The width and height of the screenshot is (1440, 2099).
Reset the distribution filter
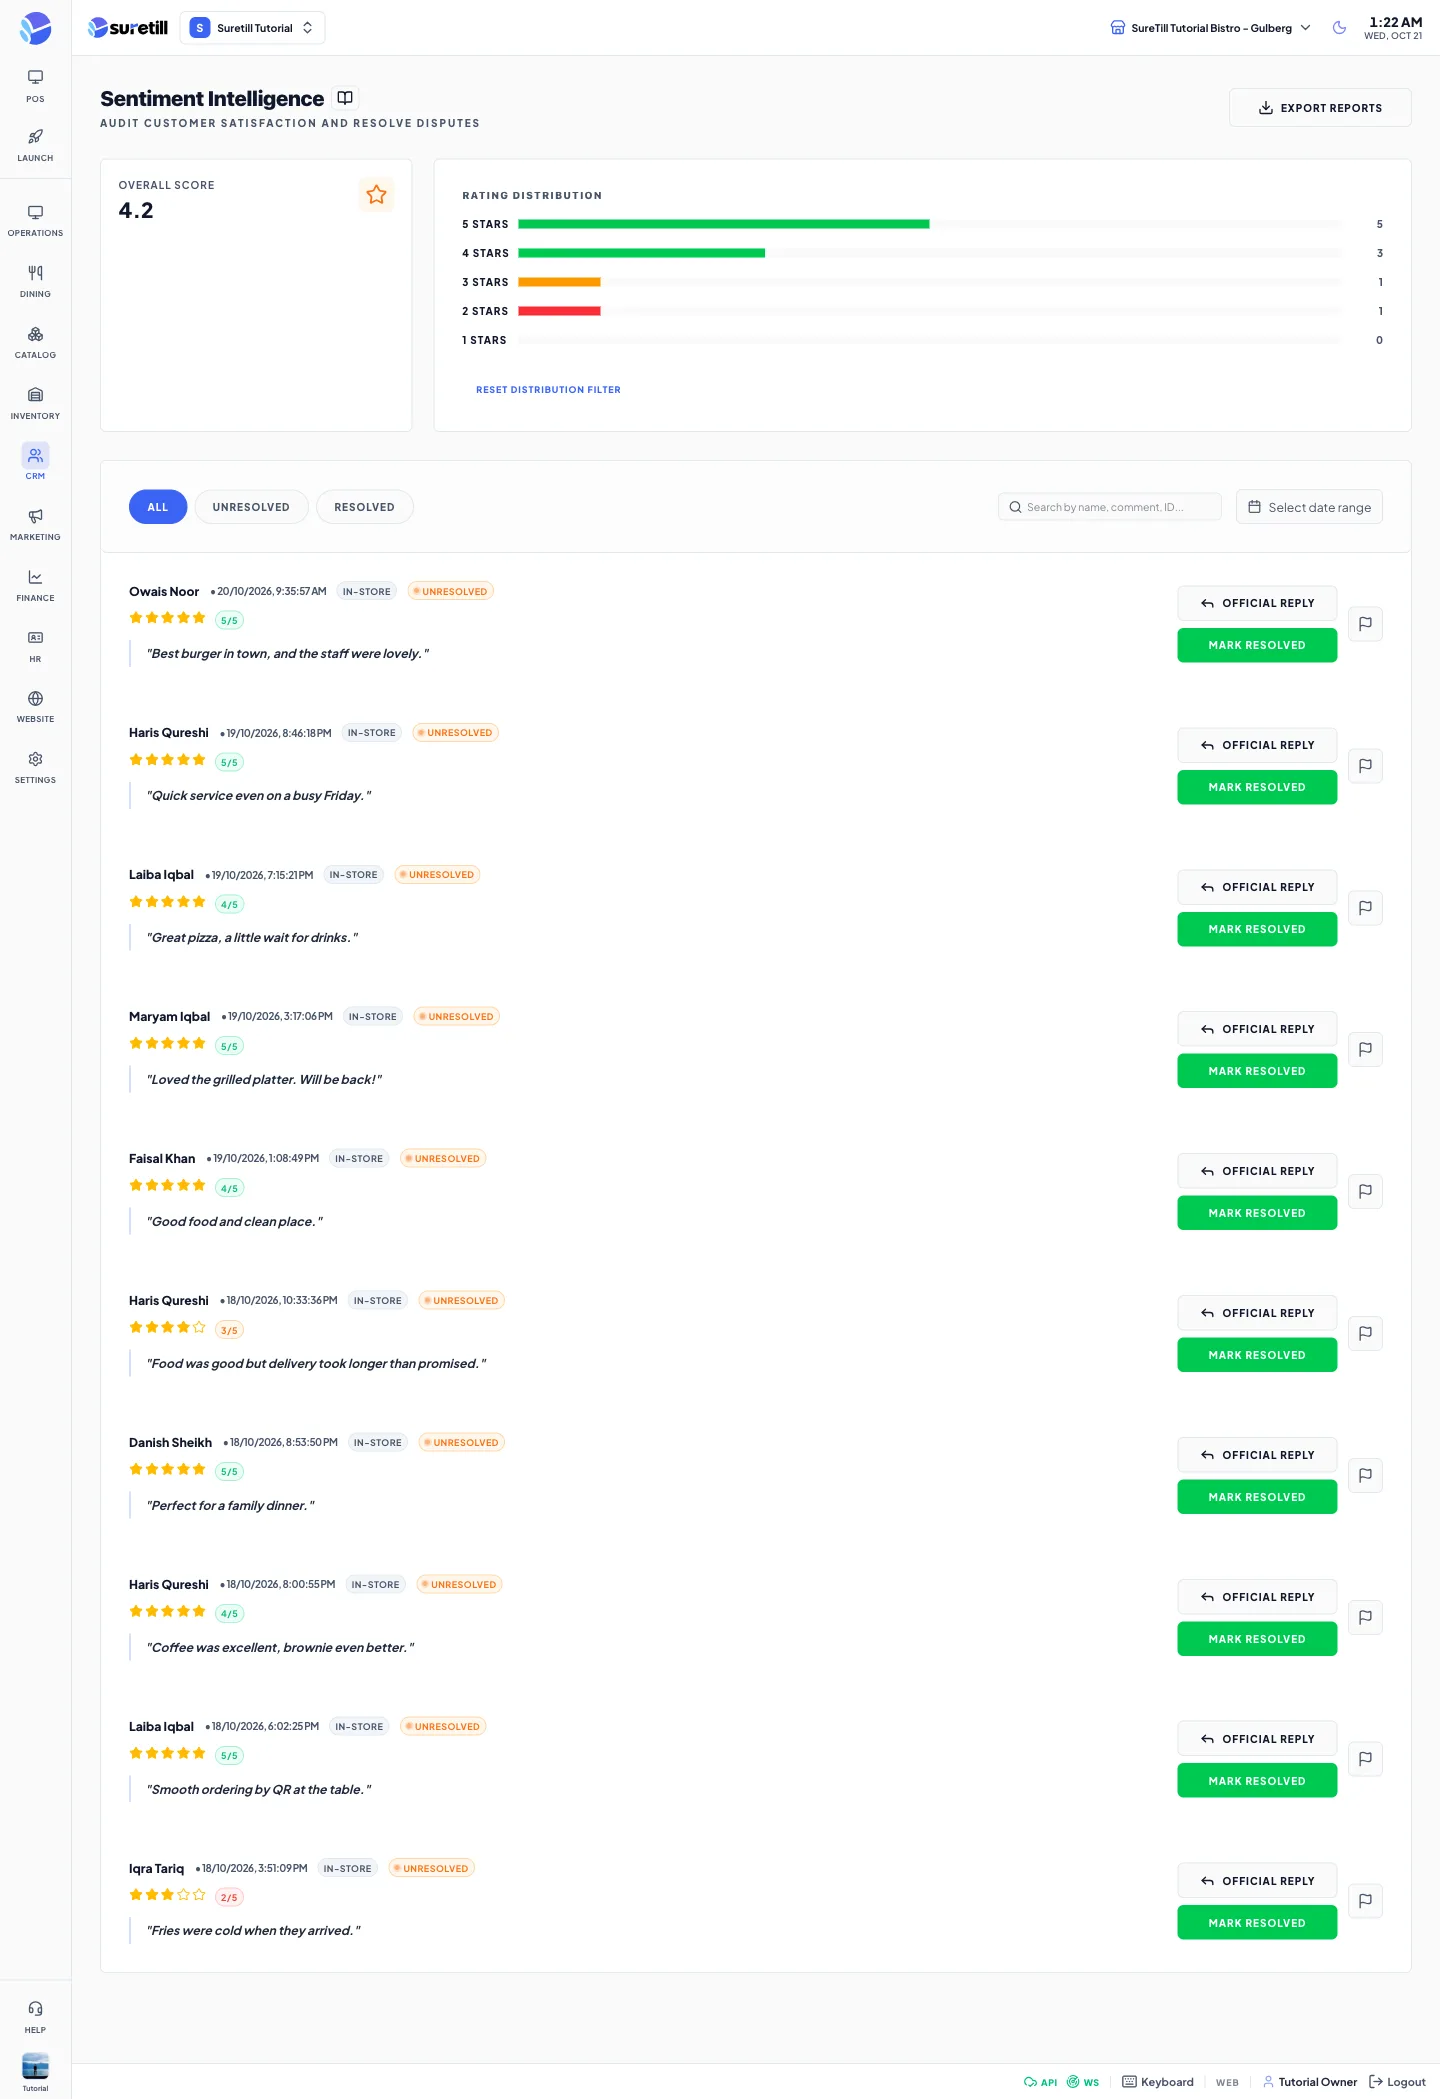[x=548, y=390]
